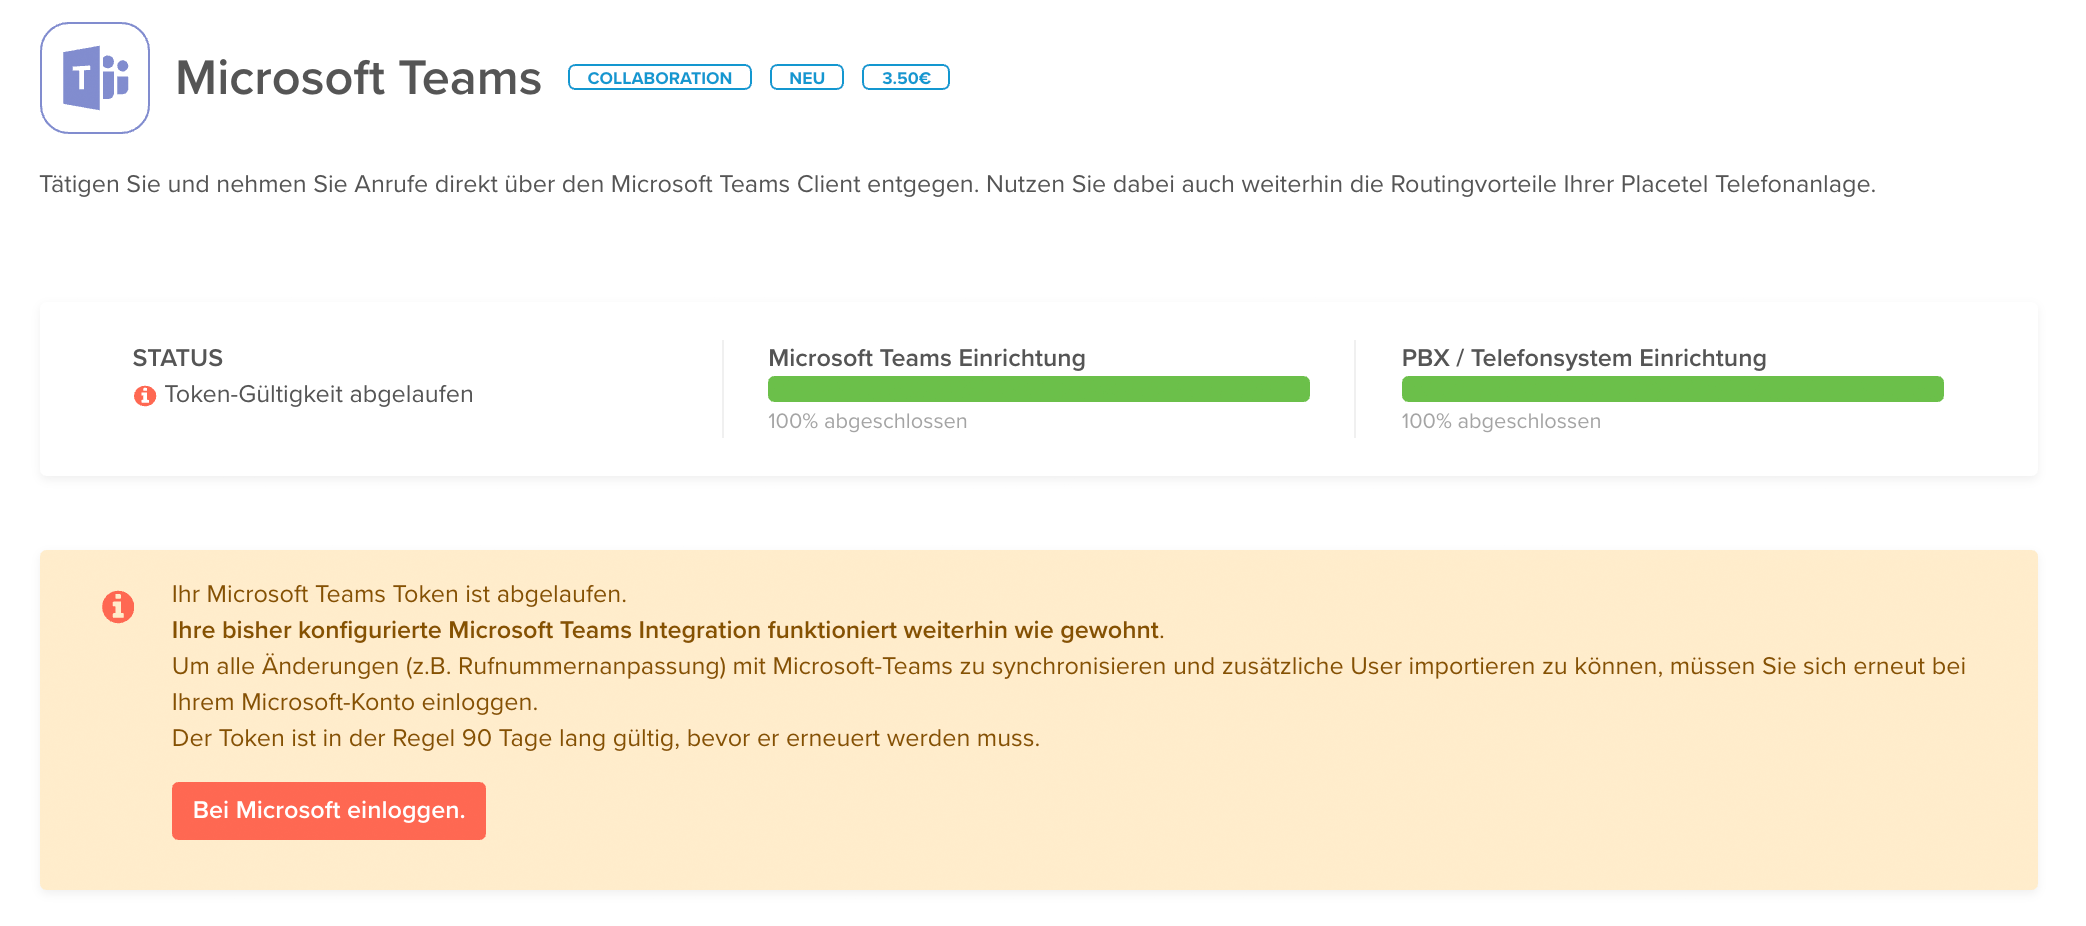This screenshot has height=926, width=2086.
Task: Click the NEU badge
Action: coord(807,77)
